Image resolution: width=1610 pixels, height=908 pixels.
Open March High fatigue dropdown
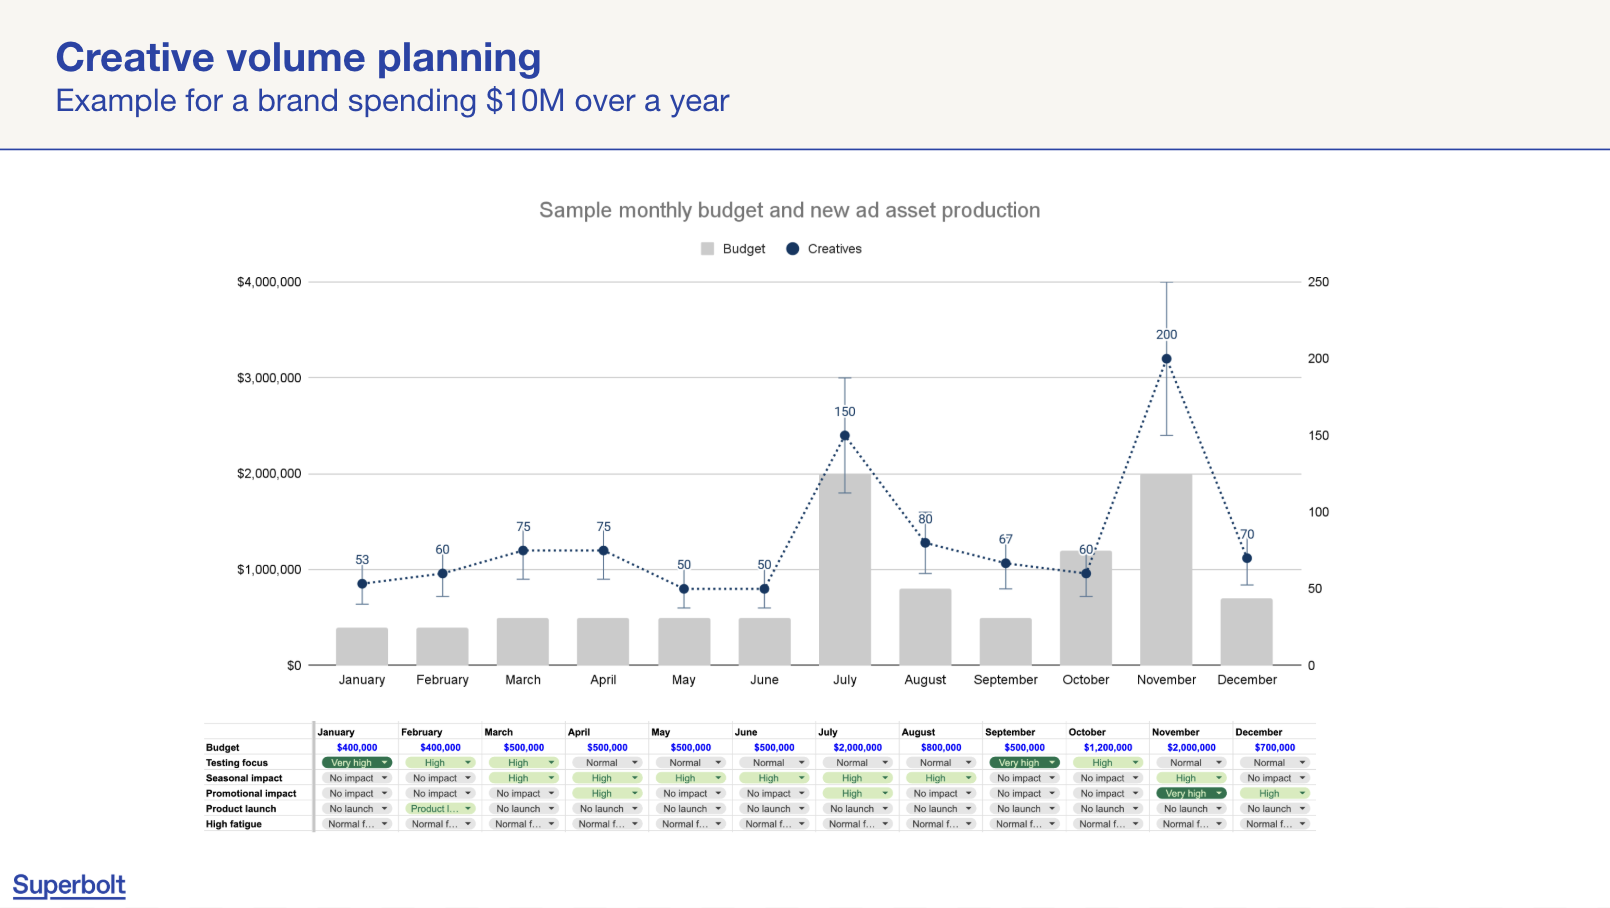point(524,824)
